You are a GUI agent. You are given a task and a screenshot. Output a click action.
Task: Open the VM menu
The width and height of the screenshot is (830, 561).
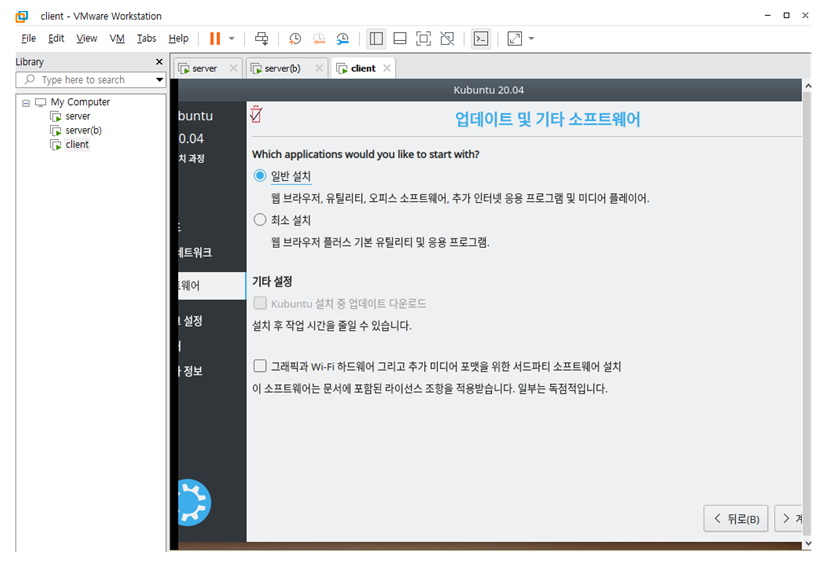[x=117, y=39]
